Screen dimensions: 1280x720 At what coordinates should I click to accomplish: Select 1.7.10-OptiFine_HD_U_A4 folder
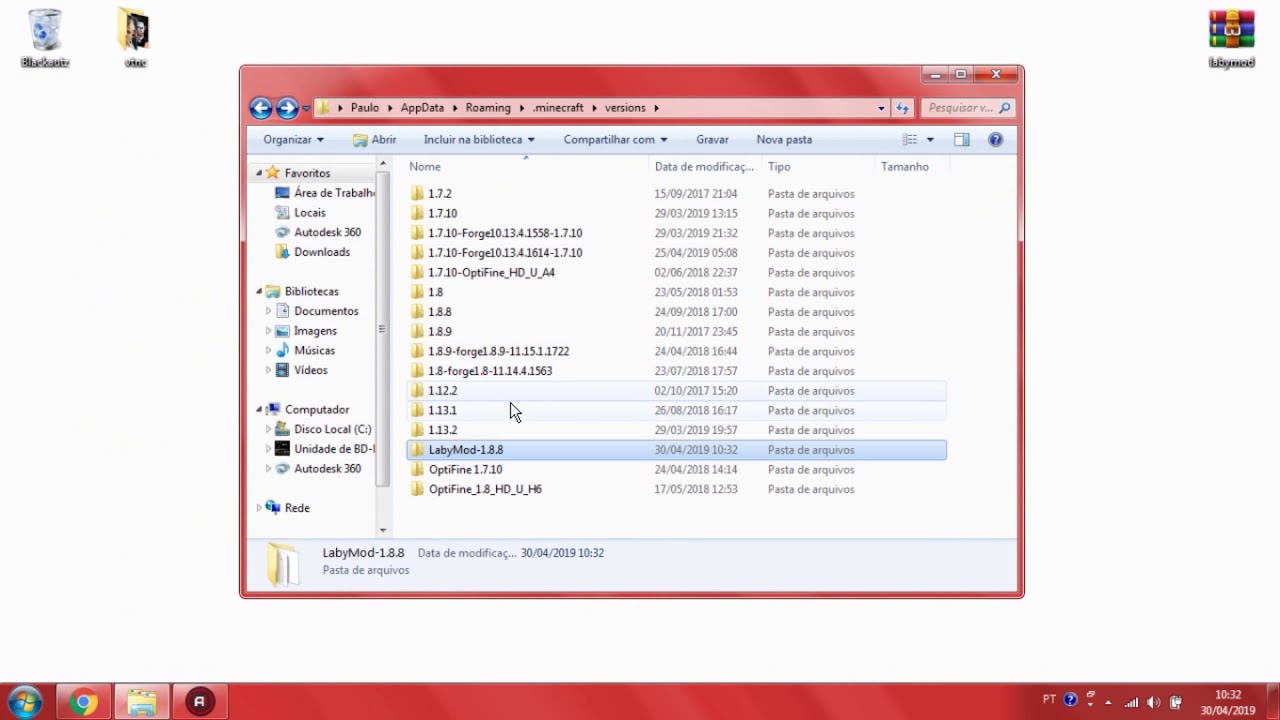[x=676, y=272]
